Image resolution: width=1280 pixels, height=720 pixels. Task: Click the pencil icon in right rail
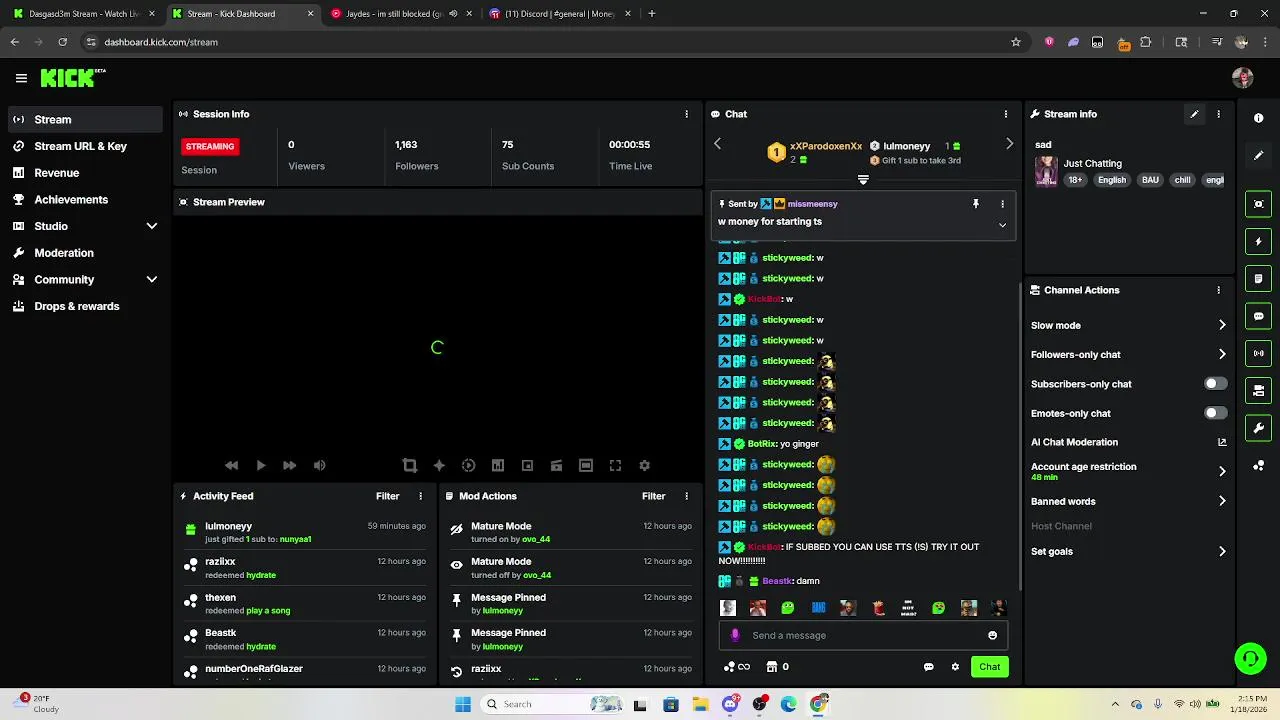click(1258, 156)
